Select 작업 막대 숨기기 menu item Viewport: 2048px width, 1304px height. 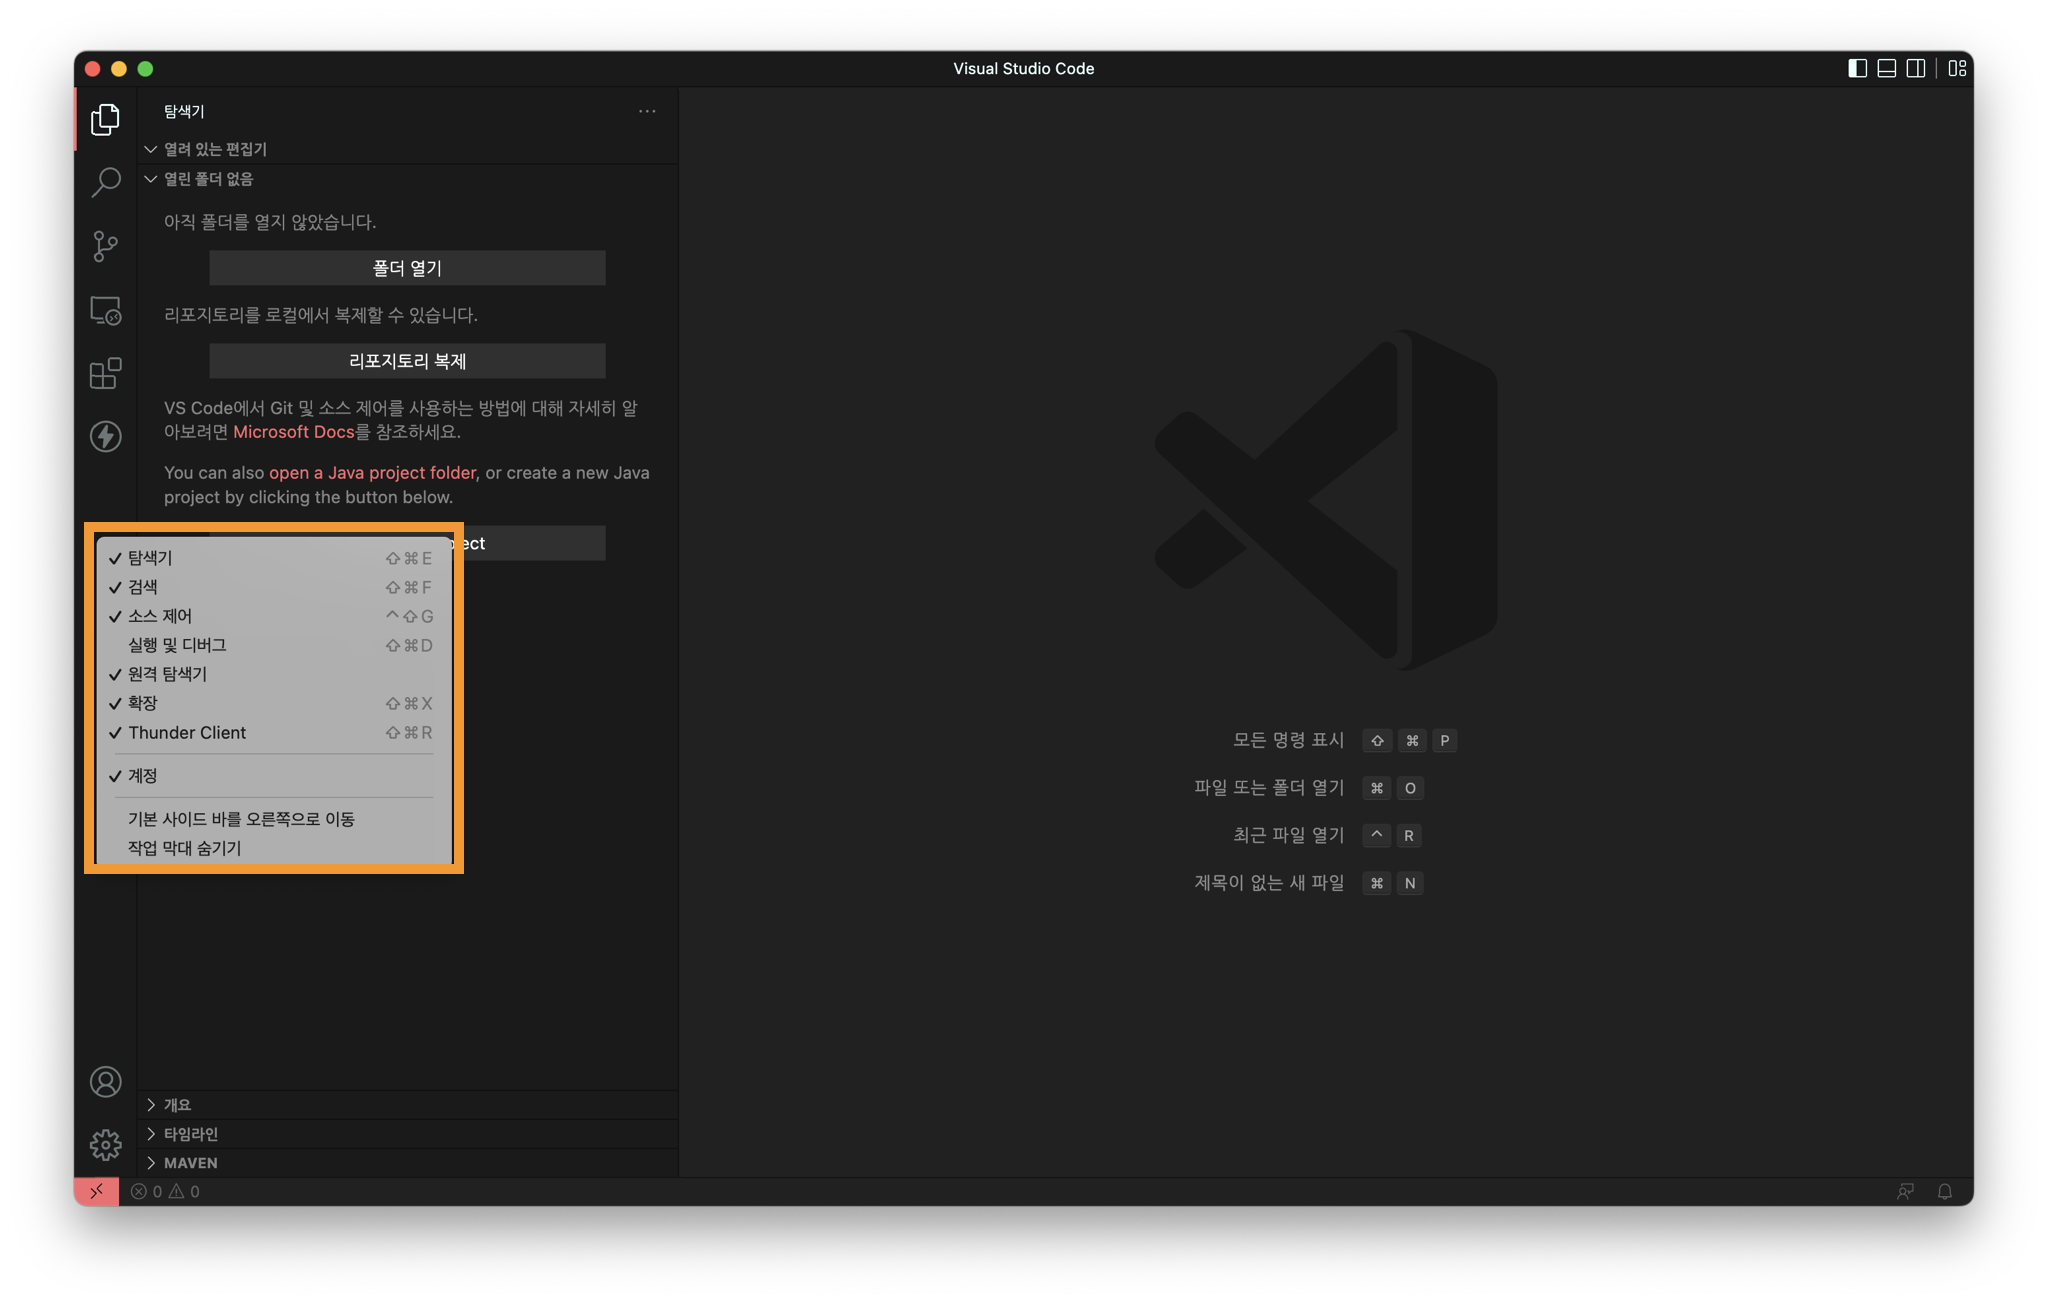pyautogui.click(x=185, y=847)
